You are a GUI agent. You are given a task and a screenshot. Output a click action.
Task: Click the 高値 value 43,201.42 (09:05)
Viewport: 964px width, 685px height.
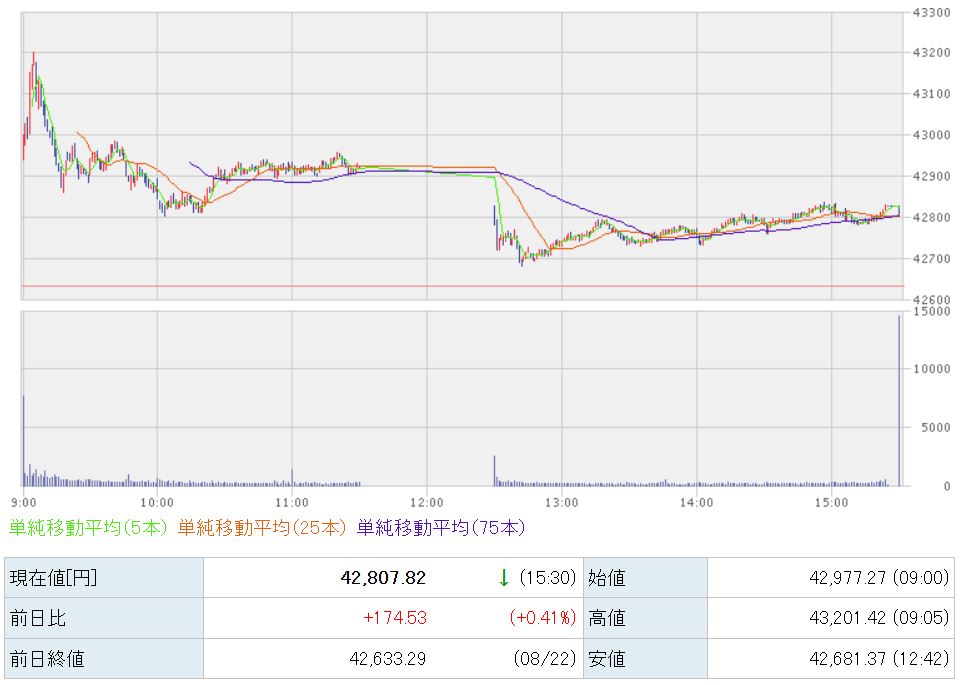pyautogui.click(x=879, y=617)
